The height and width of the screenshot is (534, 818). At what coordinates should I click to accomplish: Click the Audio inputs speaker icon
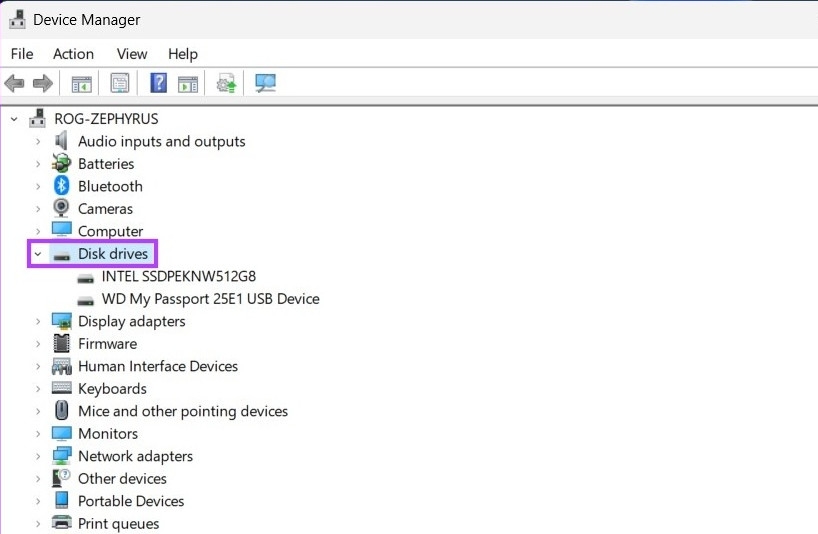tap(62, 141)
